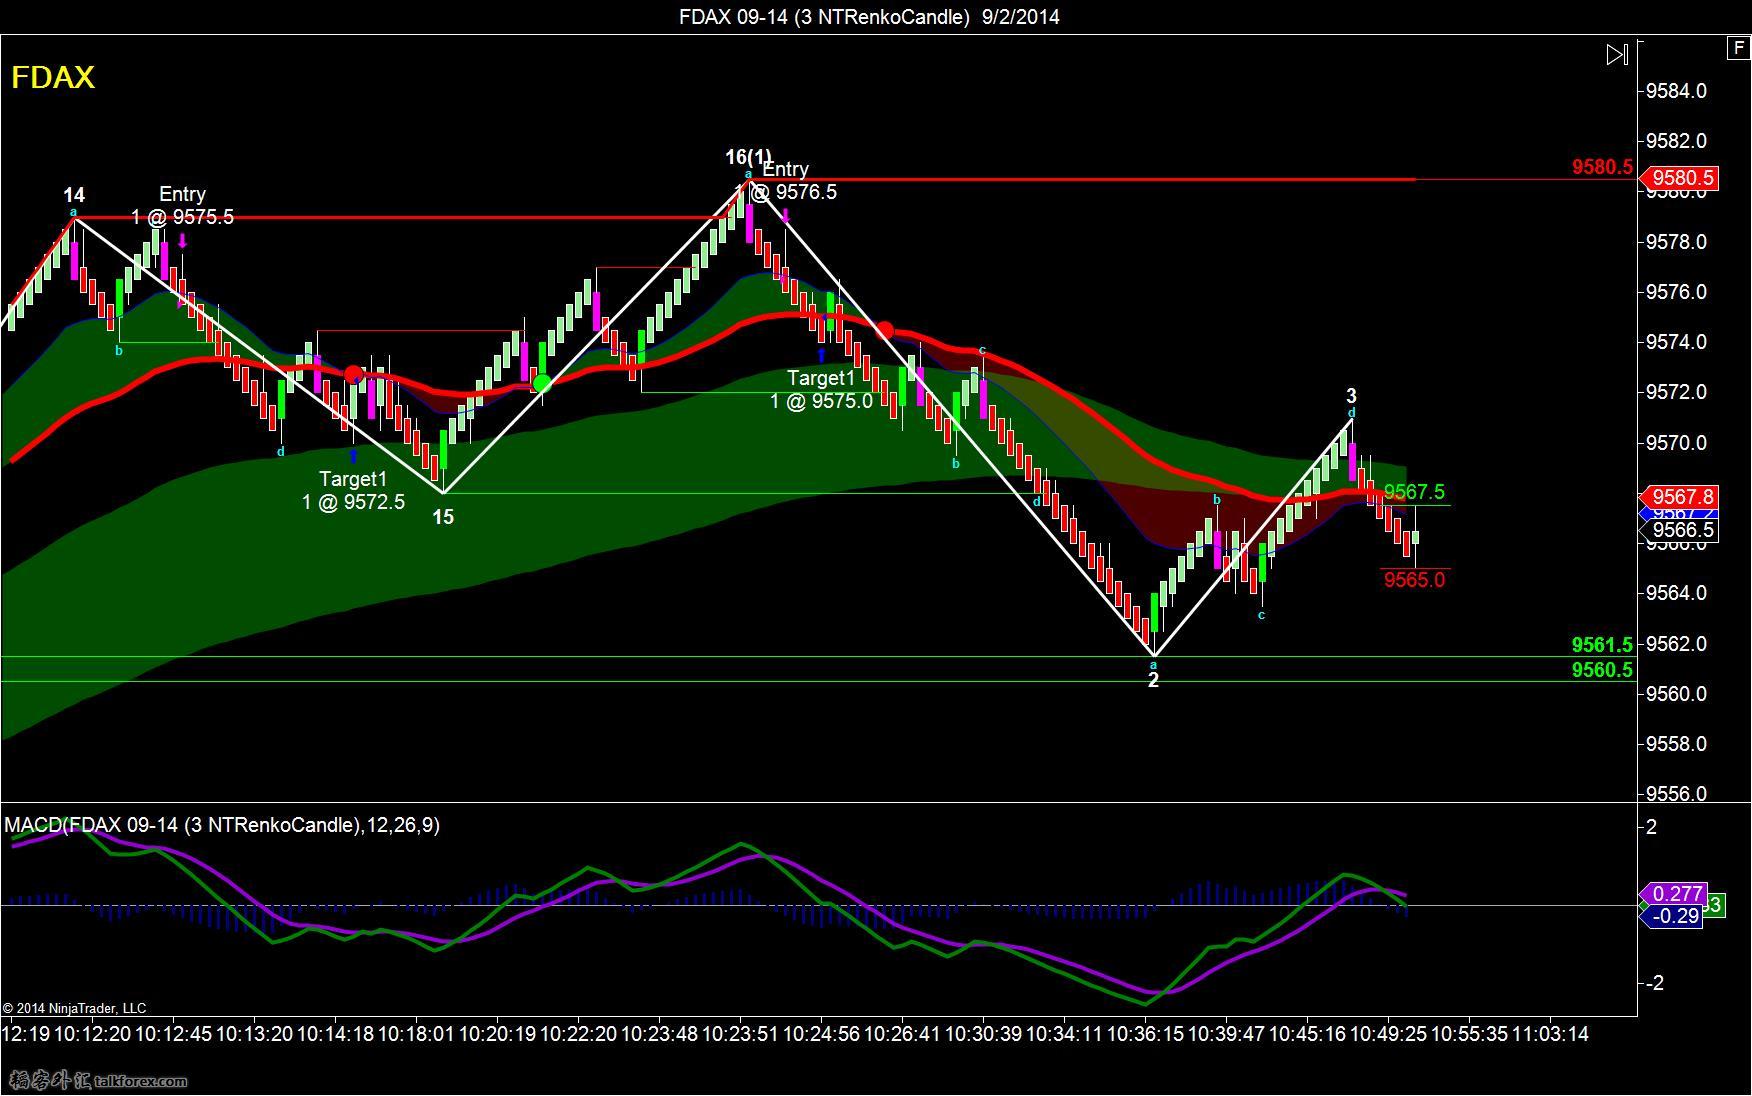The width and height of the screenshot is (1752, 1096).
Task: Click the green 9561.5 support level label
Action: pyautogui.click(x=1602, y=645)
